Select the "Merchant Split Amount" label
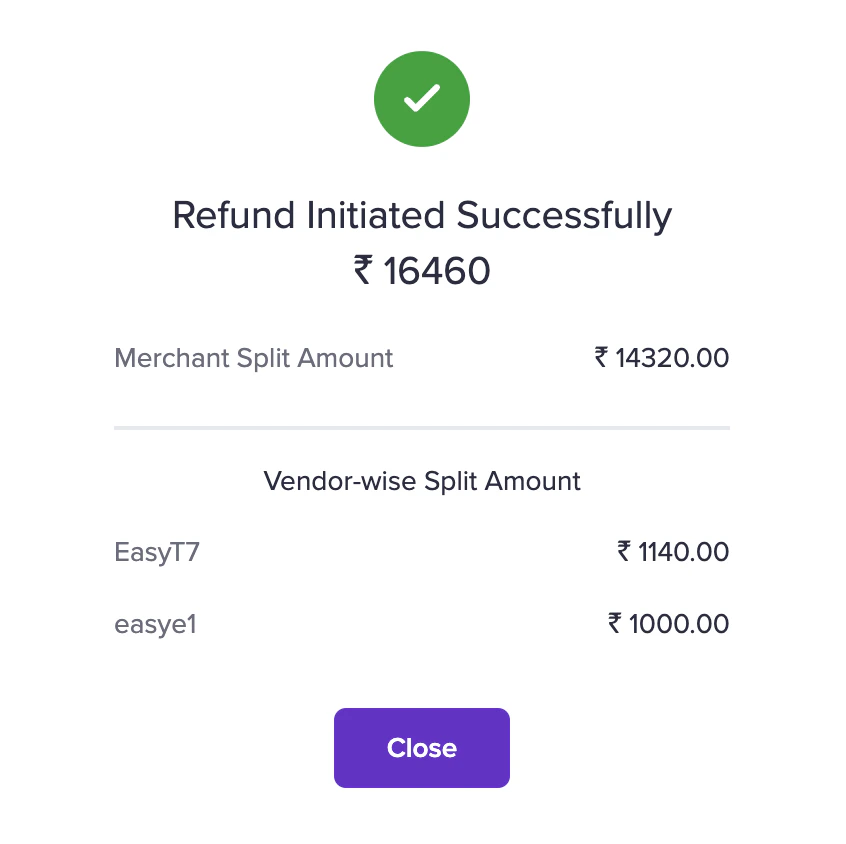This screenshot has height=844, width=846. pyautogui.click(x=254, y=358)
